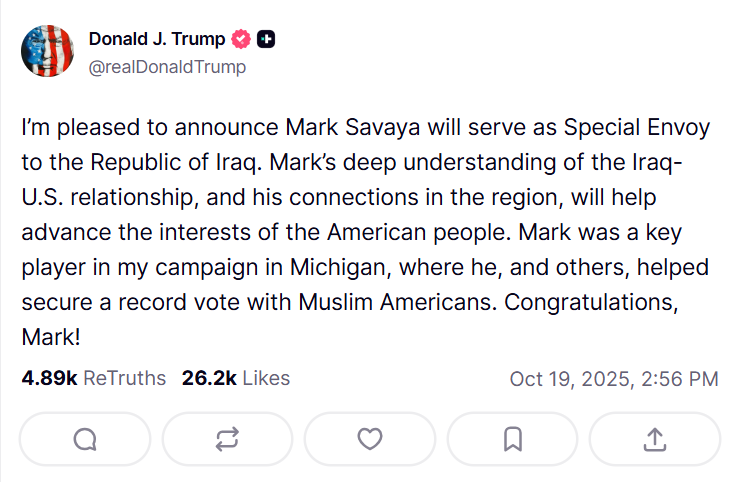Click the black plus badge beside name
Screen dimensions: 737x482
pos(266,40)
